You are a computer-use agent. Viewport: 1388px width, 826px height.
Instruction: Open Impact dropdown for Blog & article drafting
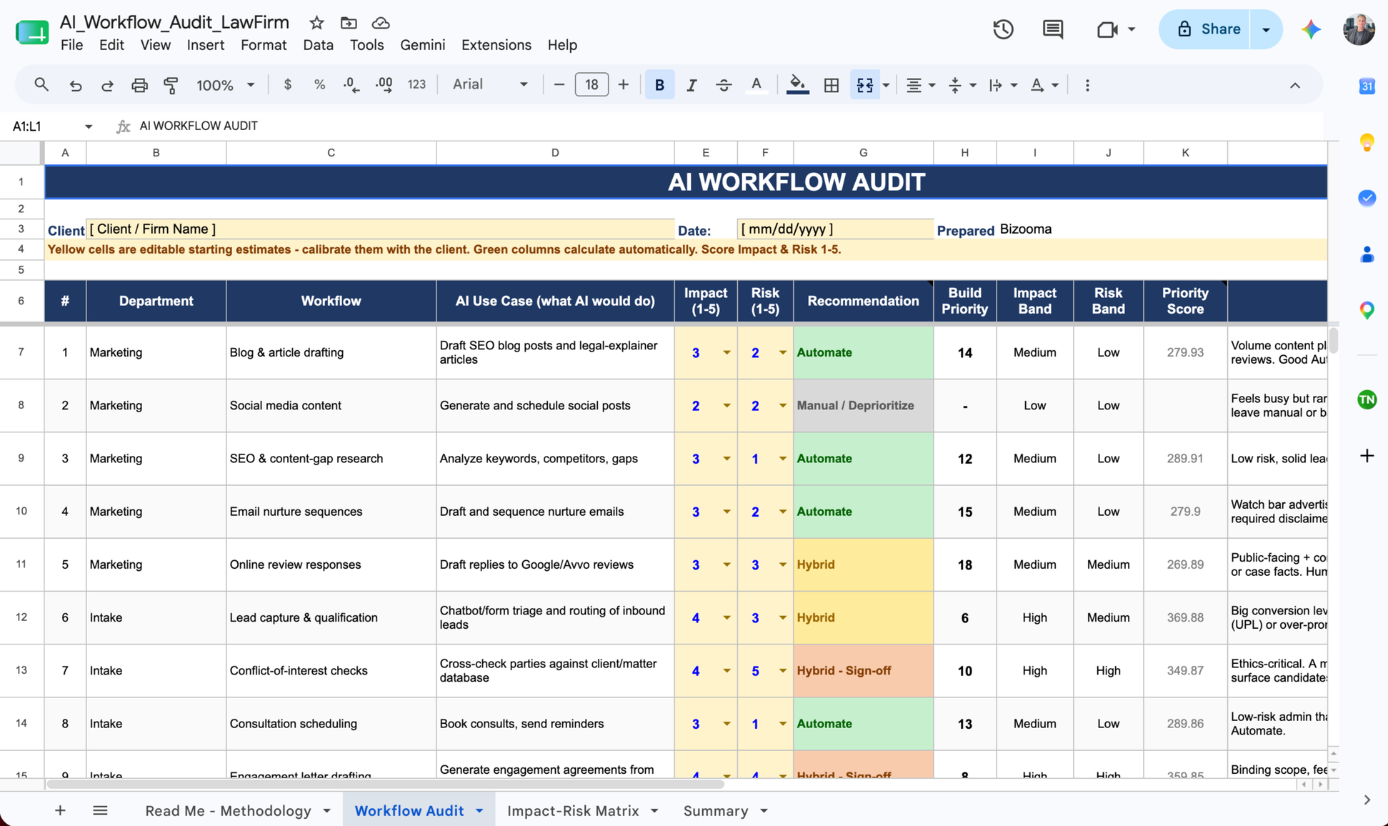pyautogui.click(x=727, y=353)
